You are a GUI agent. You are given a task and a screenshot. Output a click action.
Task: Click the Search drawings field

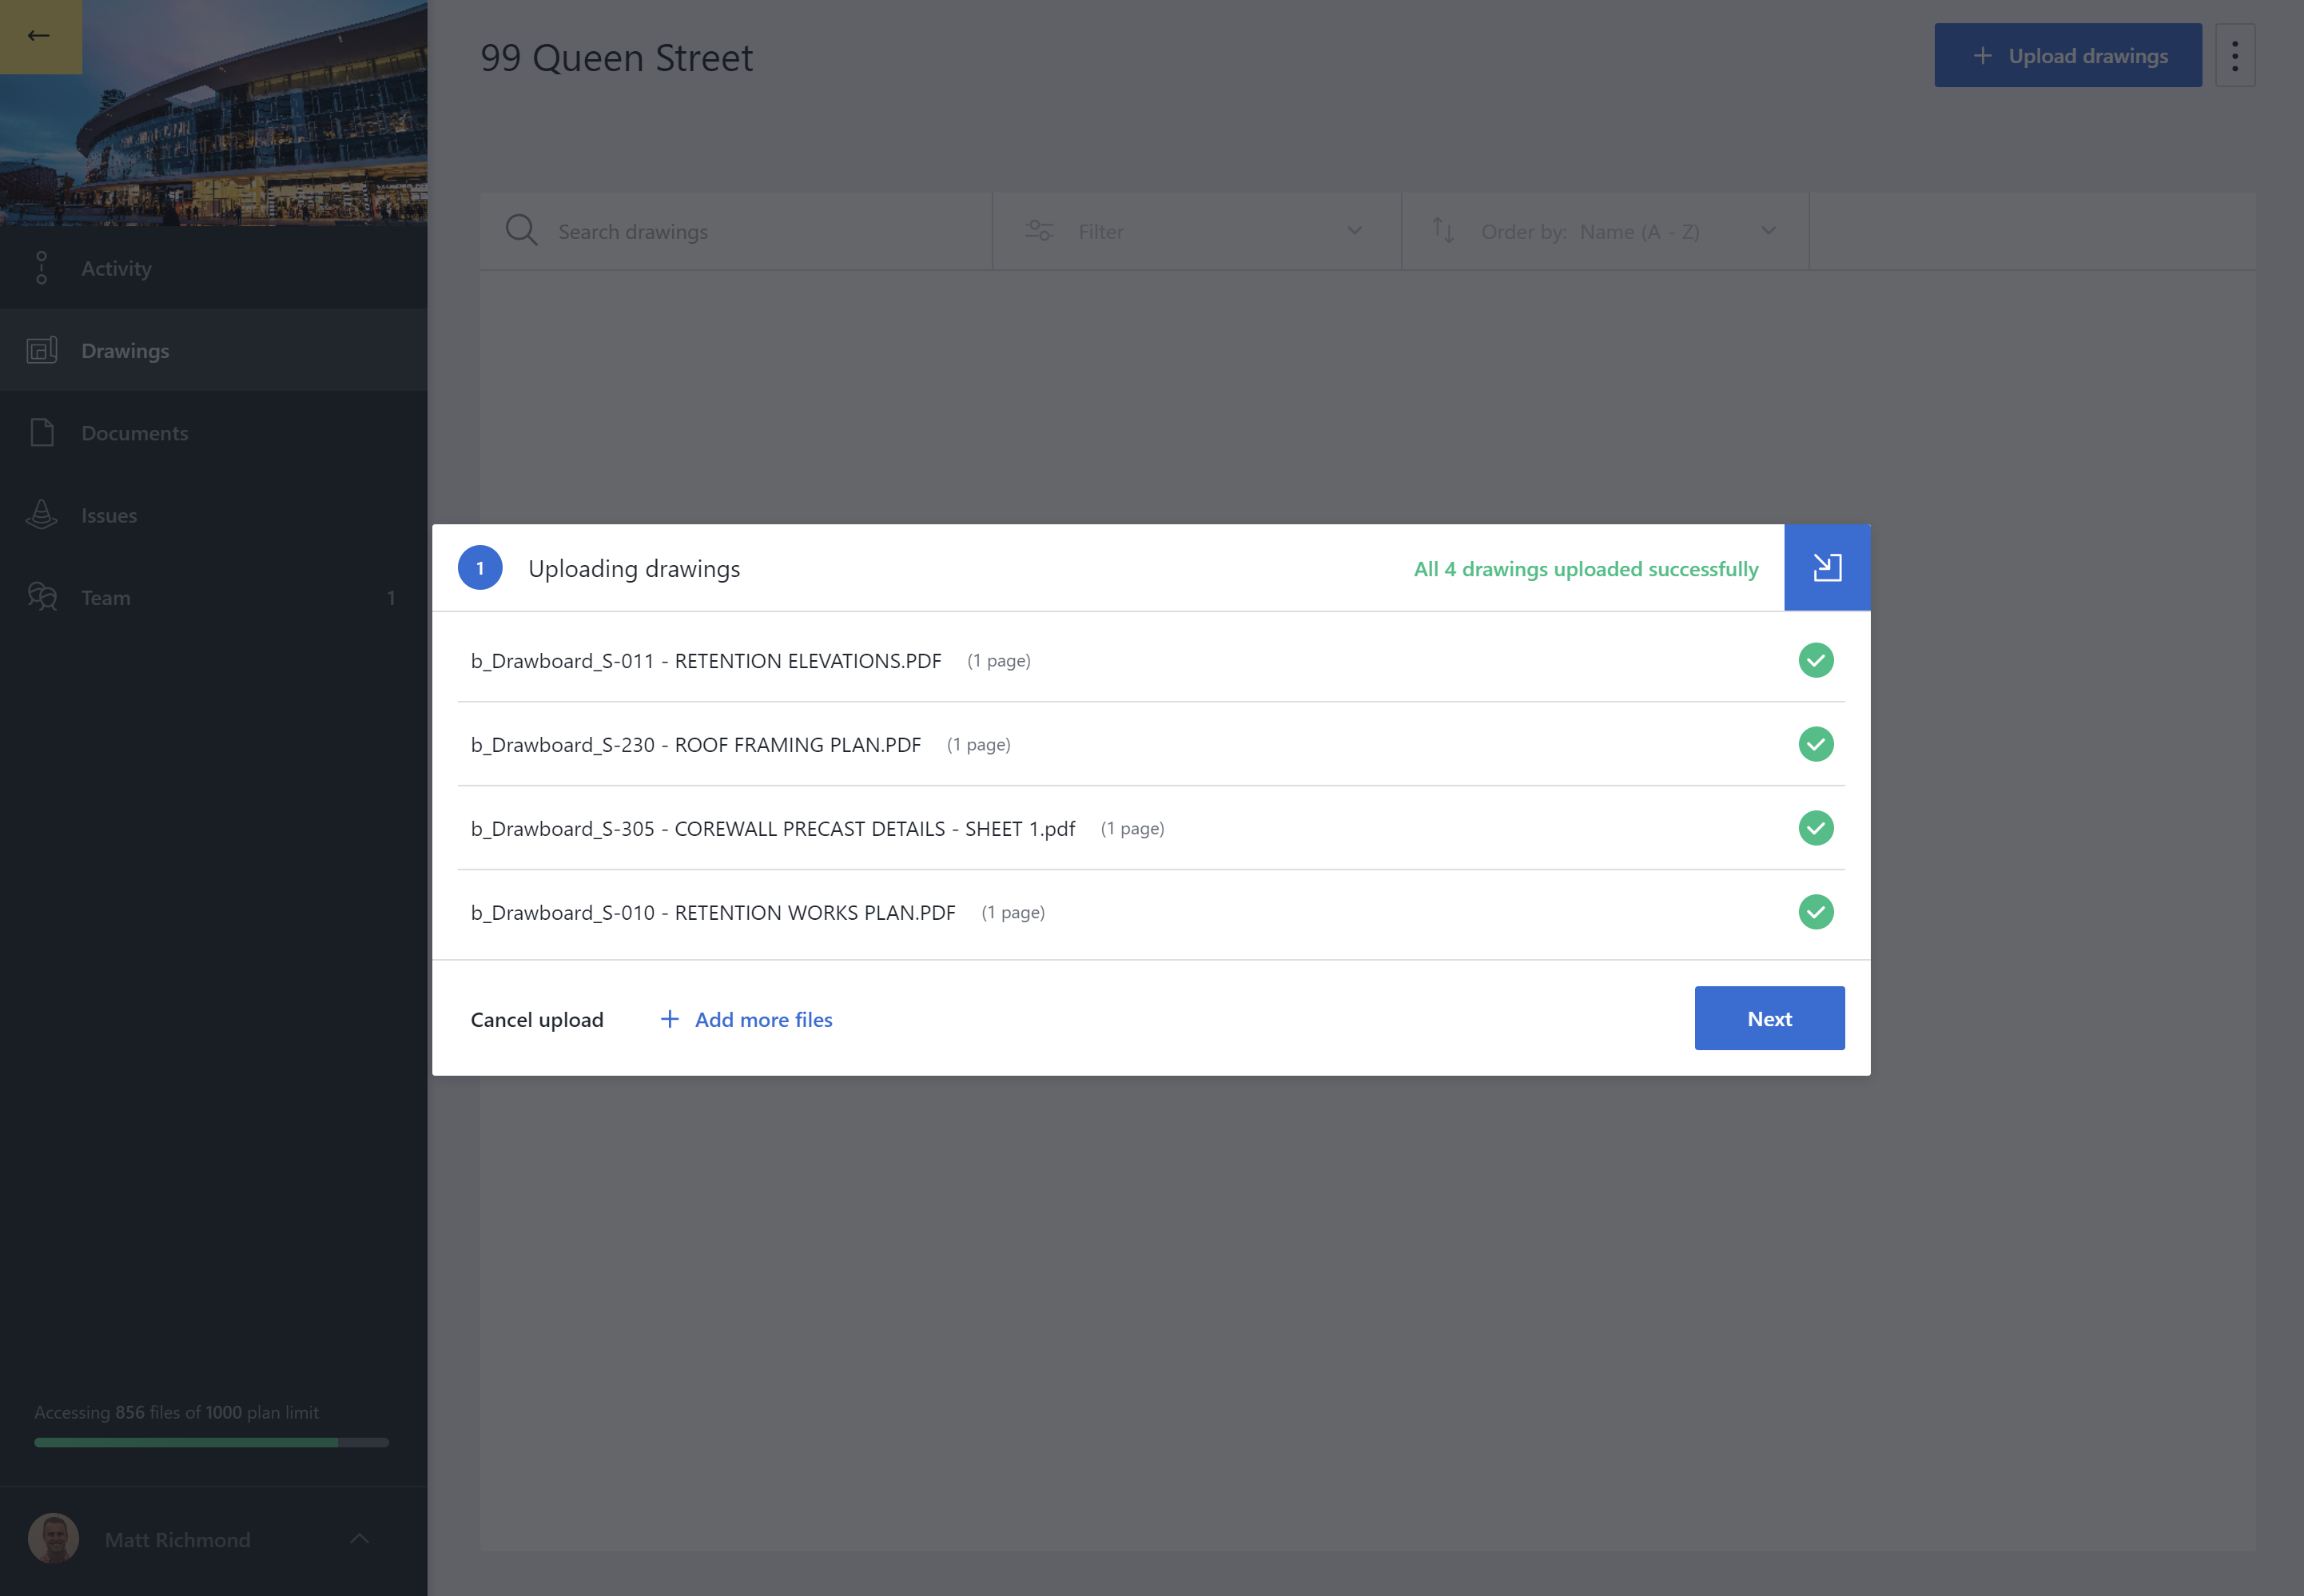click(x=735, y=232)
